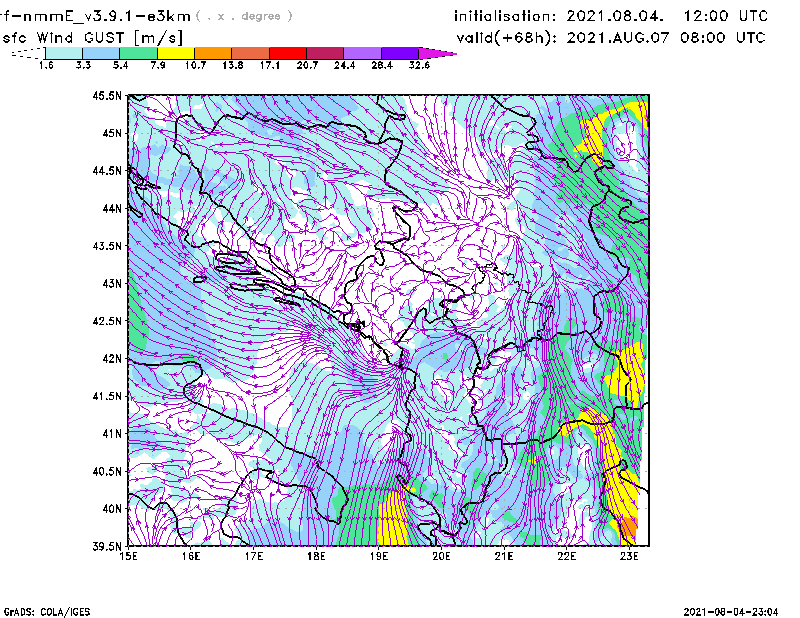Click the legend value '32.6'
This screenshot has width=800, height=618.
pyautogui.click(x=419, y=65)
